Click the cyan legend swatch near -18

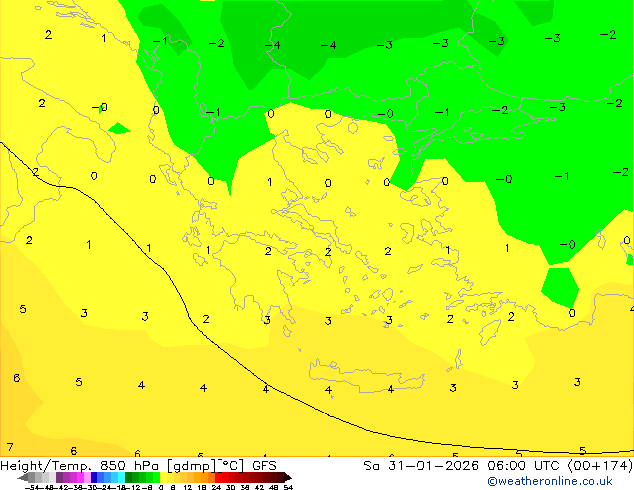click(x=121, y=477)
